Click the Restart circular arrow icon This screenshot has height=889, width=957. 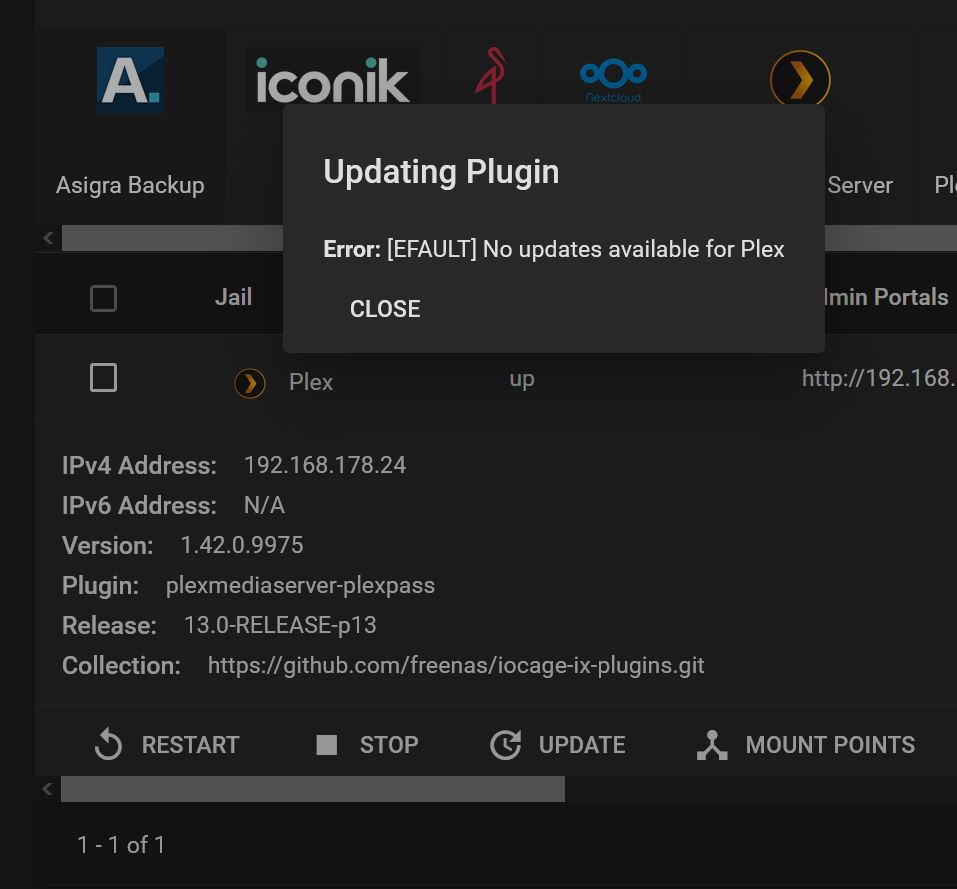point(109,744)
